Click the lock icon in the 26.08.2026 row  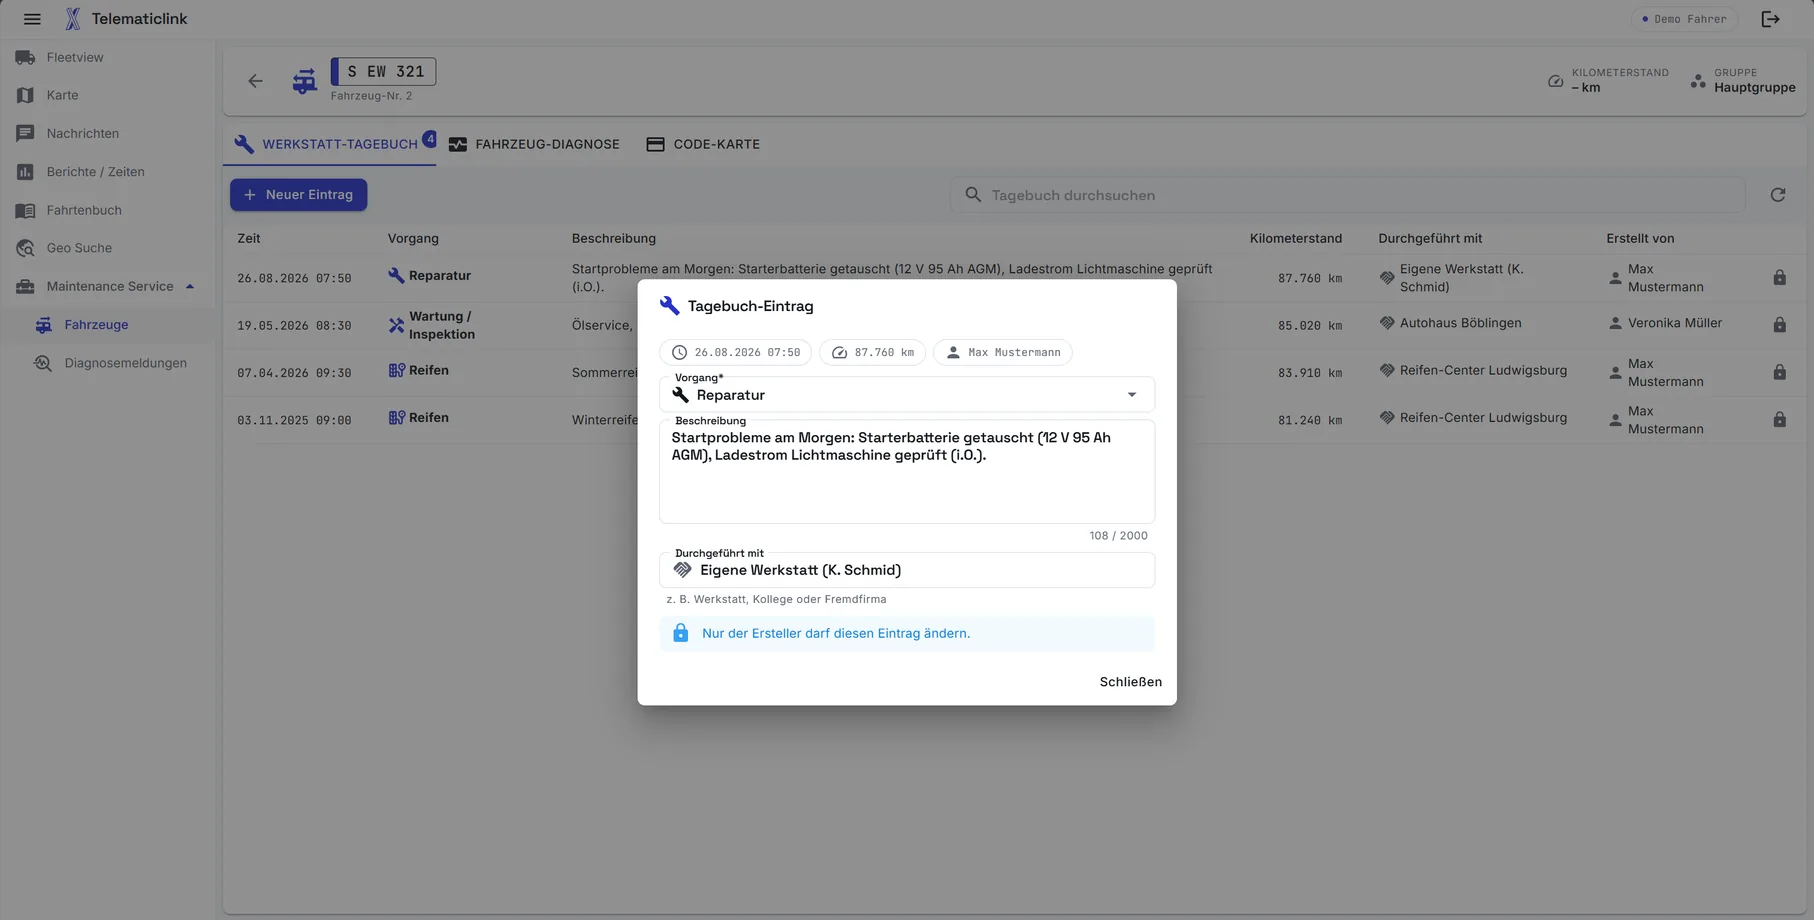tap(1780, 278)
